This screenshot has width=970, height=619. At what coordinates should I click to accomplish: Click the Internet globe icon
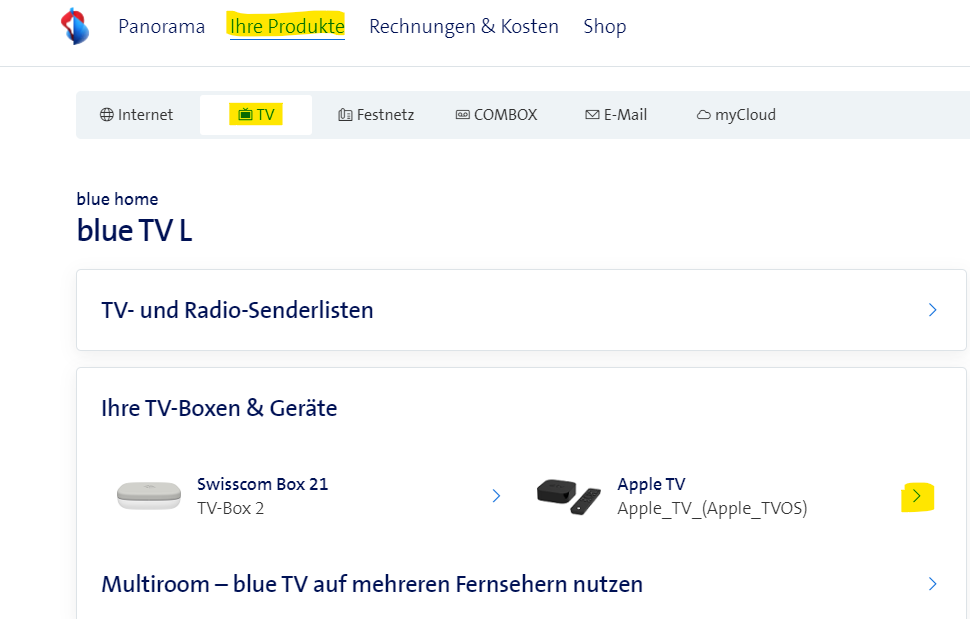click(x=107, y=115)
